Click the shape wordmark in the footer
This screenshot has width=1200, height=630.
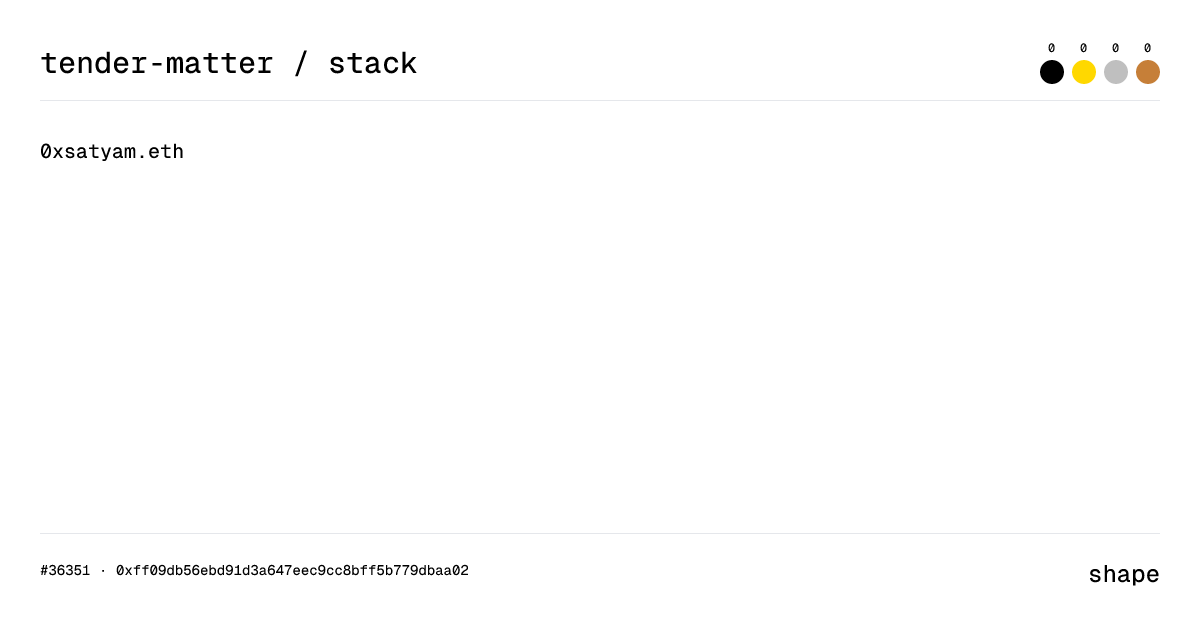(x=1124, y=574)
